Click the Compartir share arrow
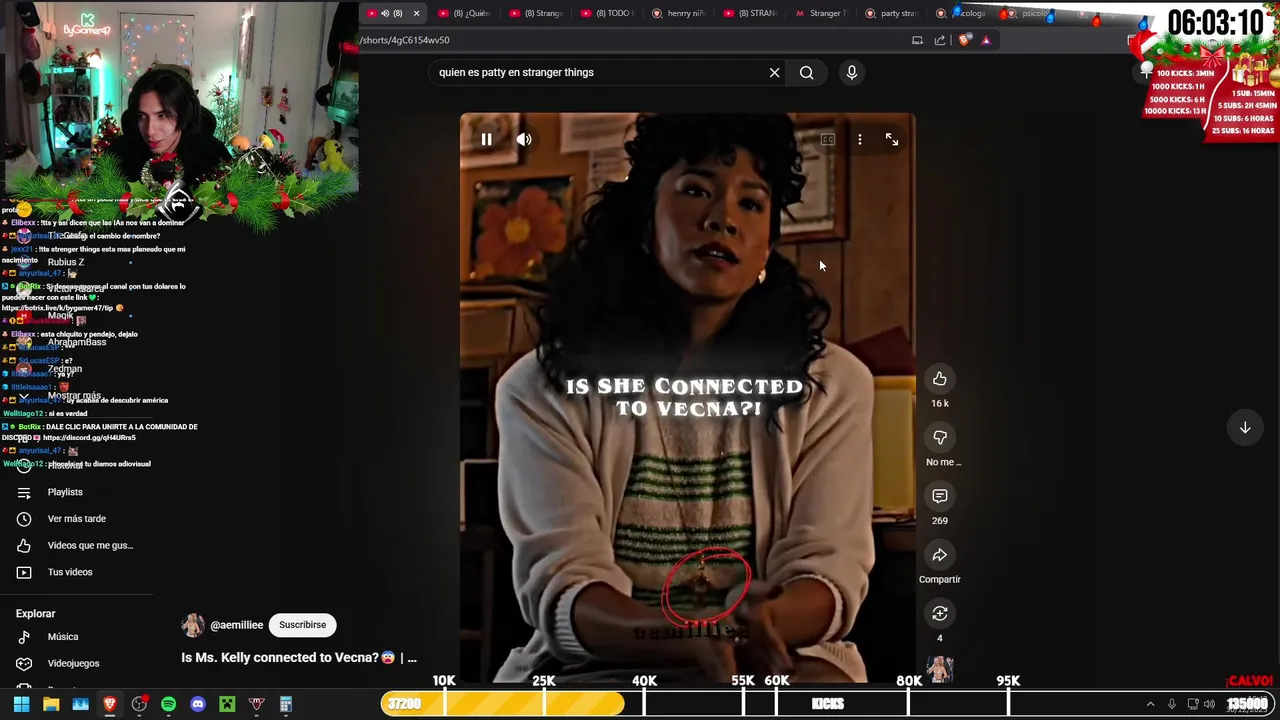 coord(940,555)
